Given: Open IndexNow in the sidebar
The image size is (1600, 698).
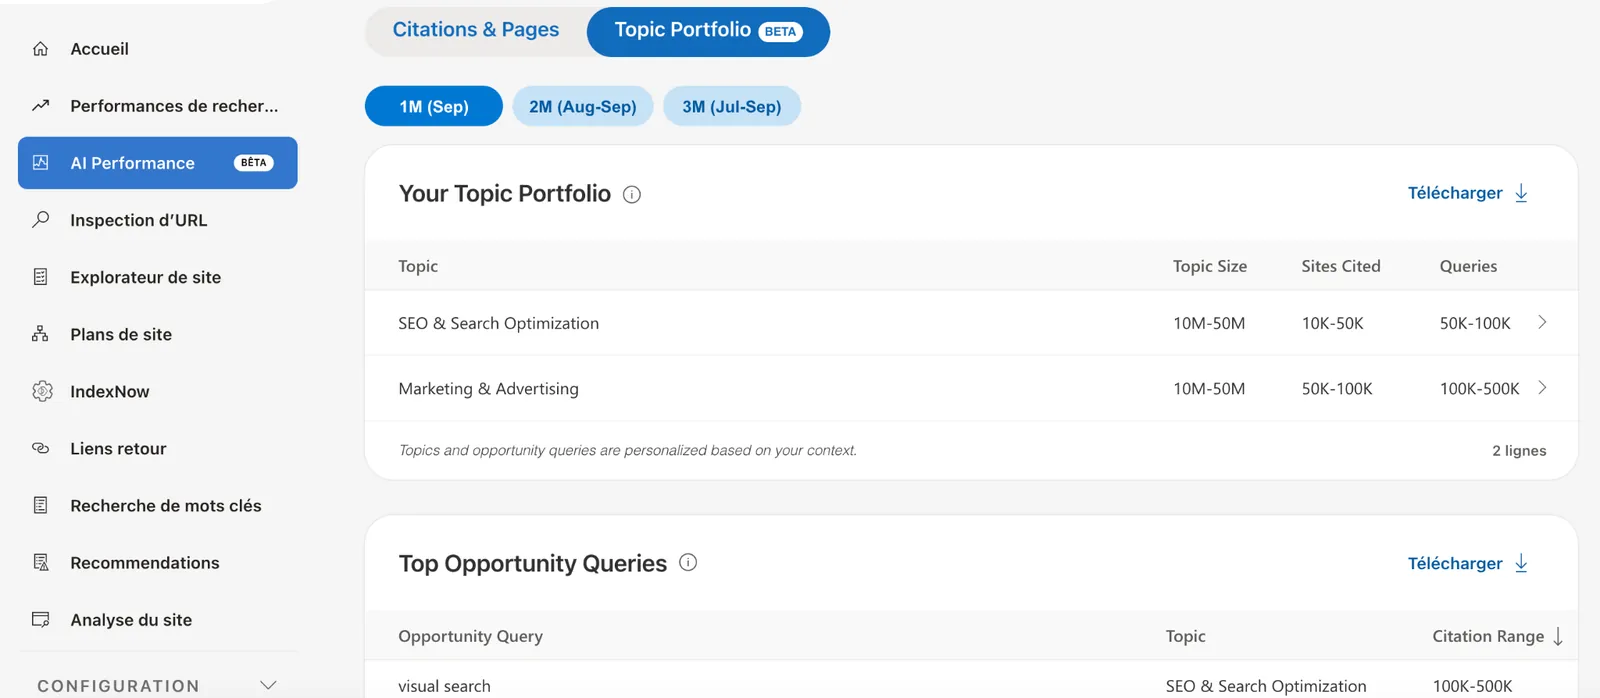Looking at the screenshot, I should coord(158,391).
